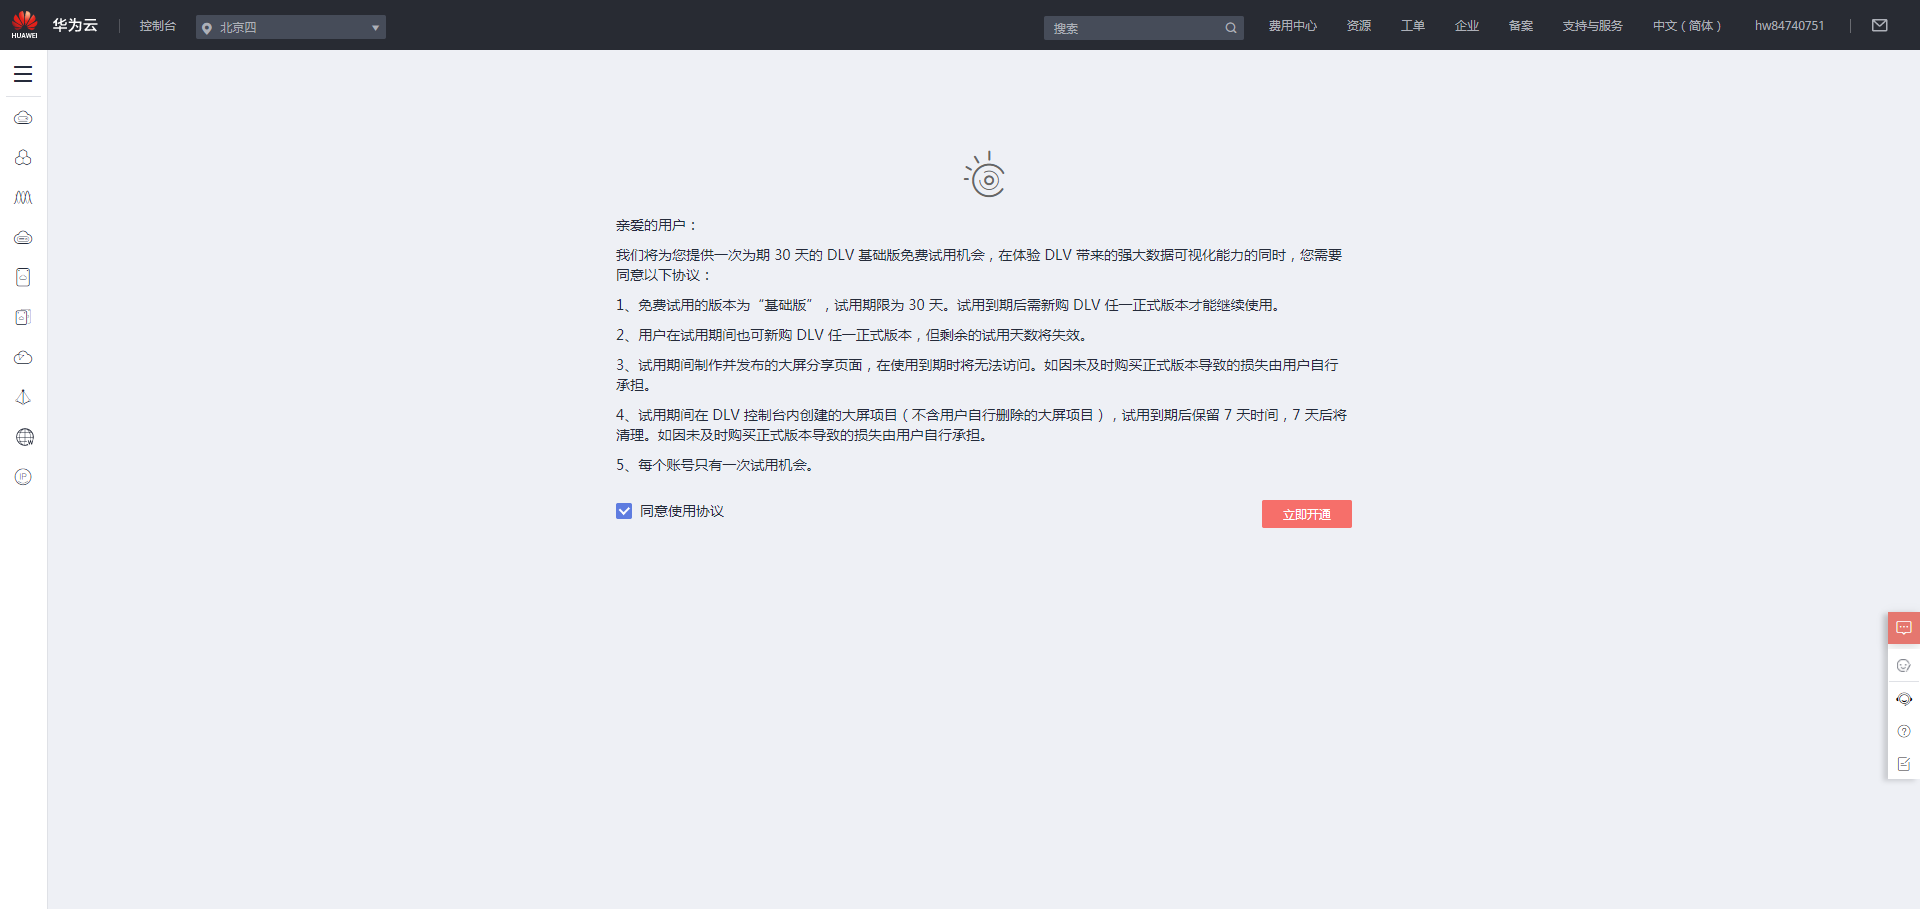
Task: Click the 立即开通 button
Action: coord(1307,514)
